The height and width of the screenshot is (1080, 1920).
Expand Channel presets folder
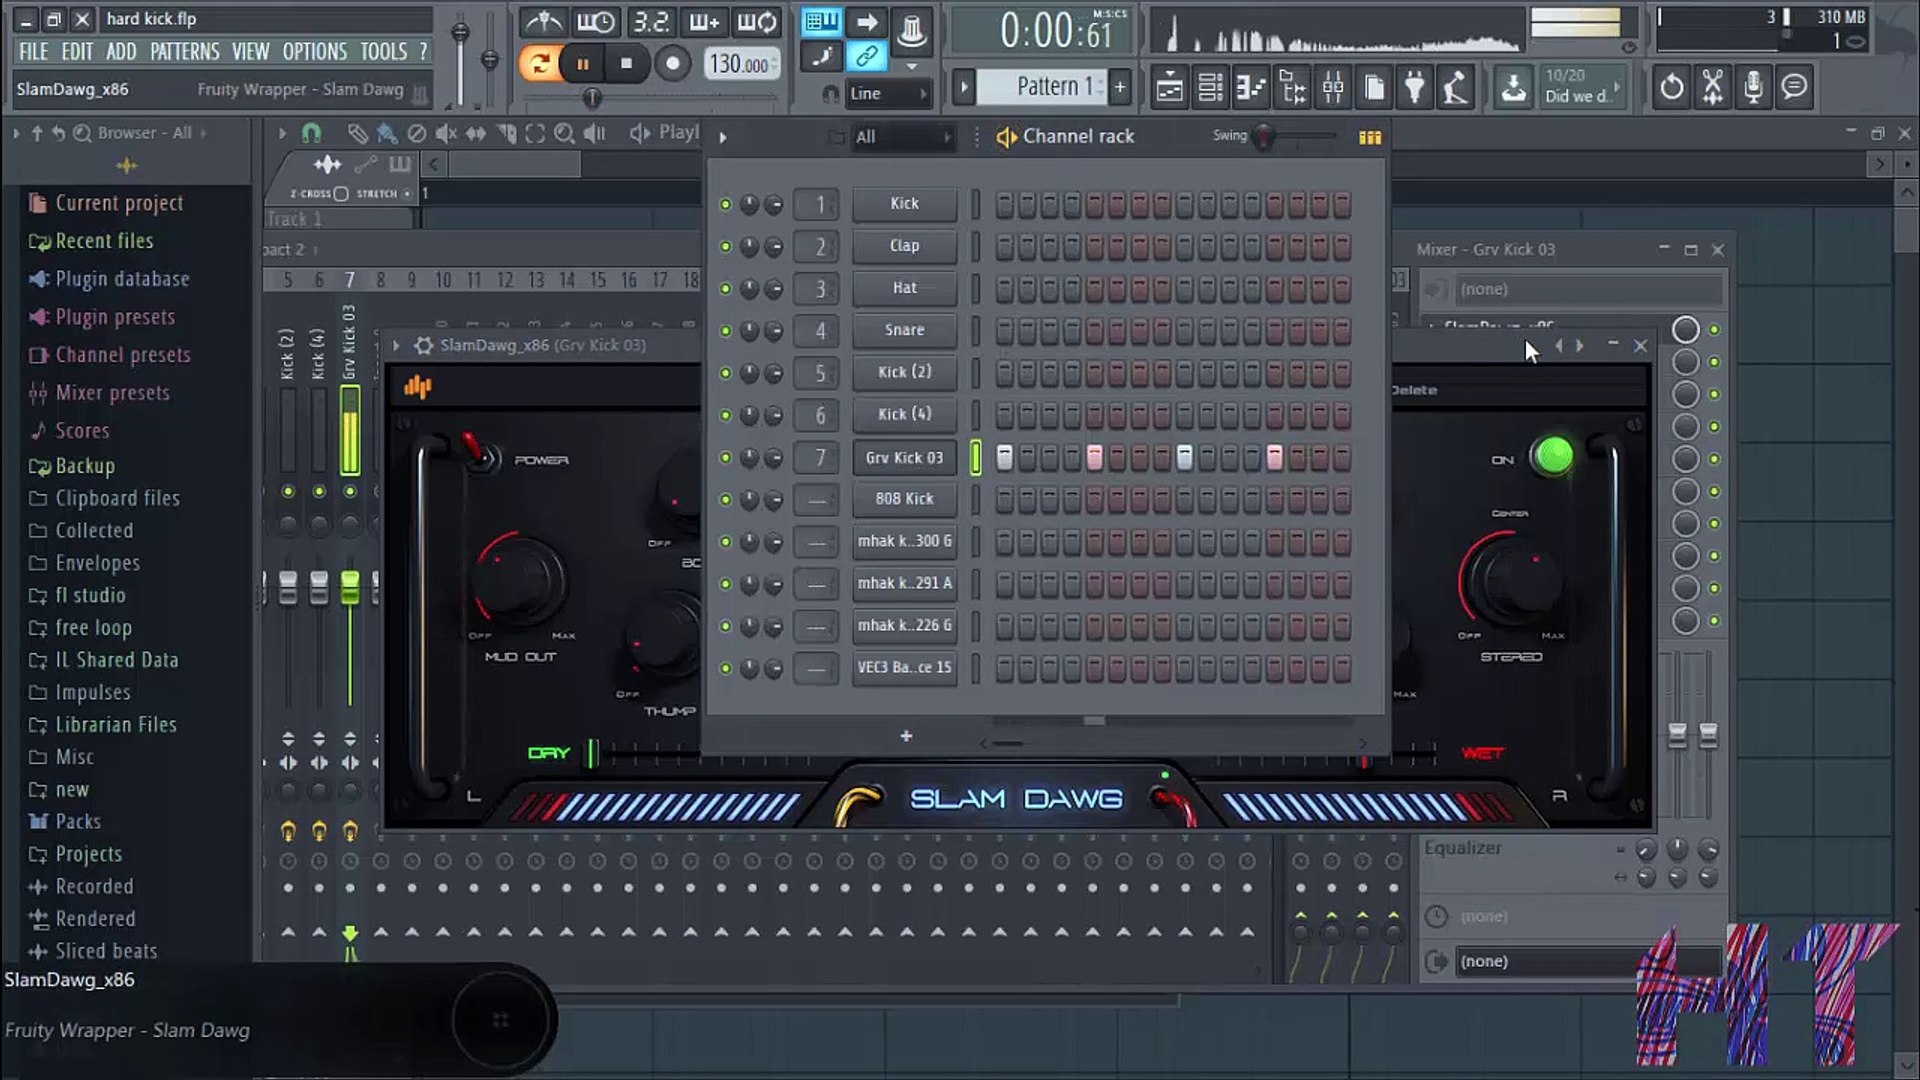(122, 355)
